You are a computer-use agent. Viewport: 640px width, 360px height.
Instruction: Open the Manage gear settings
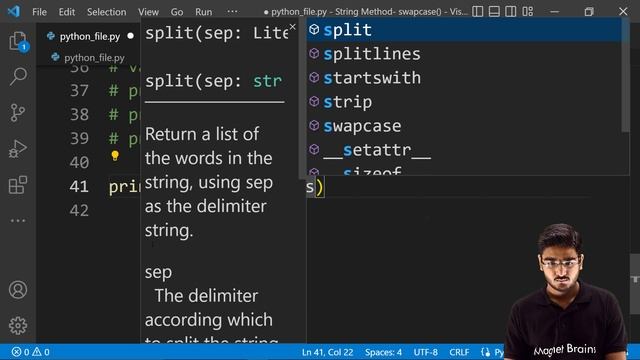pos(18,325)
